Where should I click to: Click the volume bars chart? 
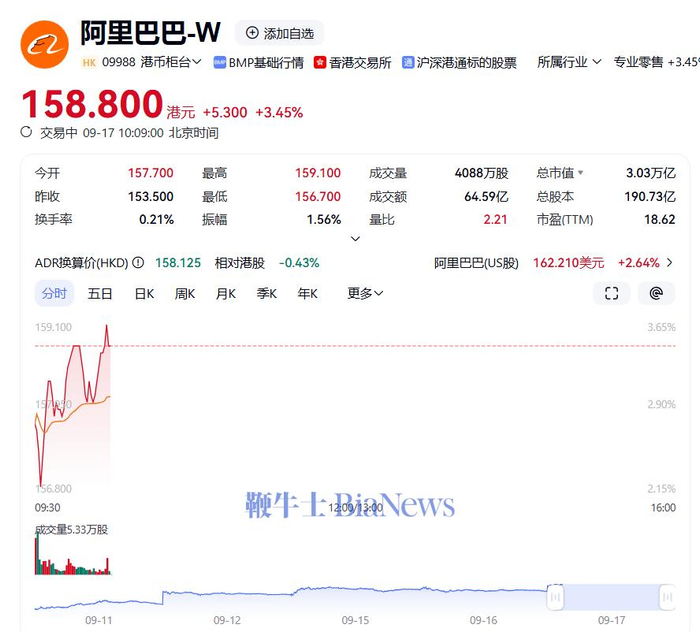point(73,553)
